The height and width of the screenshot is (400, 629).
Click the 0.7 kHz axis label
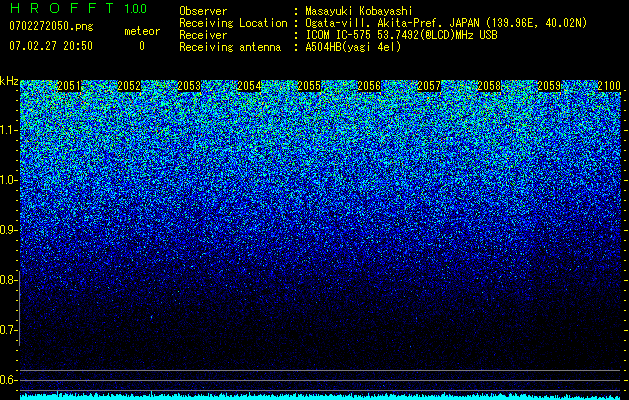(7, 330)
